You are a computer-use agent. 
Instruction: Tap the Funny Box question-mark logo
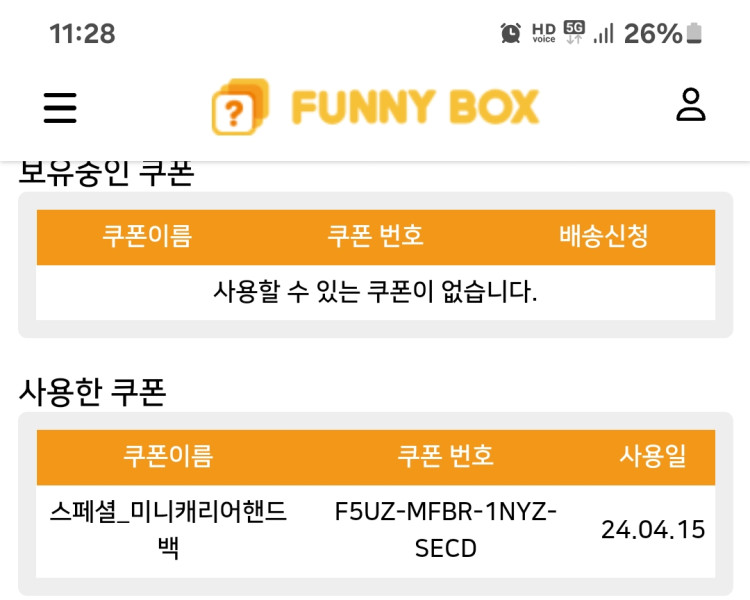(240, 107)
